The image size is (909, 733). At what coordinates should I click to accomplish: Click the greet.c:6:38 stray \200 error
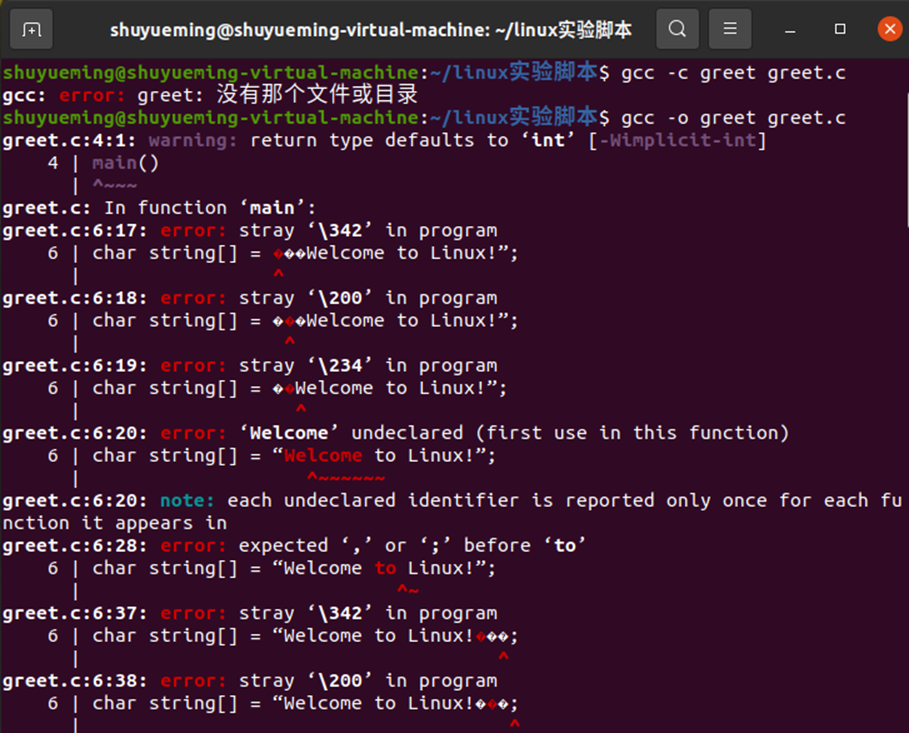click(x=250, y=680)
